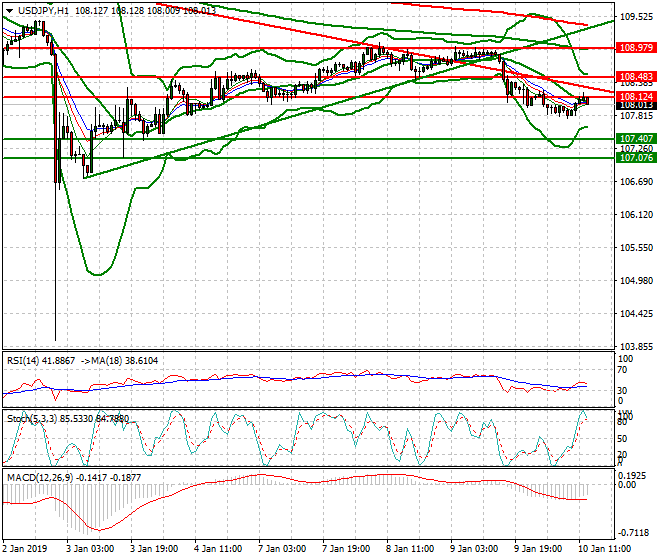
Task: Click the green 107.076 support price tag
Action: point(636,158)
